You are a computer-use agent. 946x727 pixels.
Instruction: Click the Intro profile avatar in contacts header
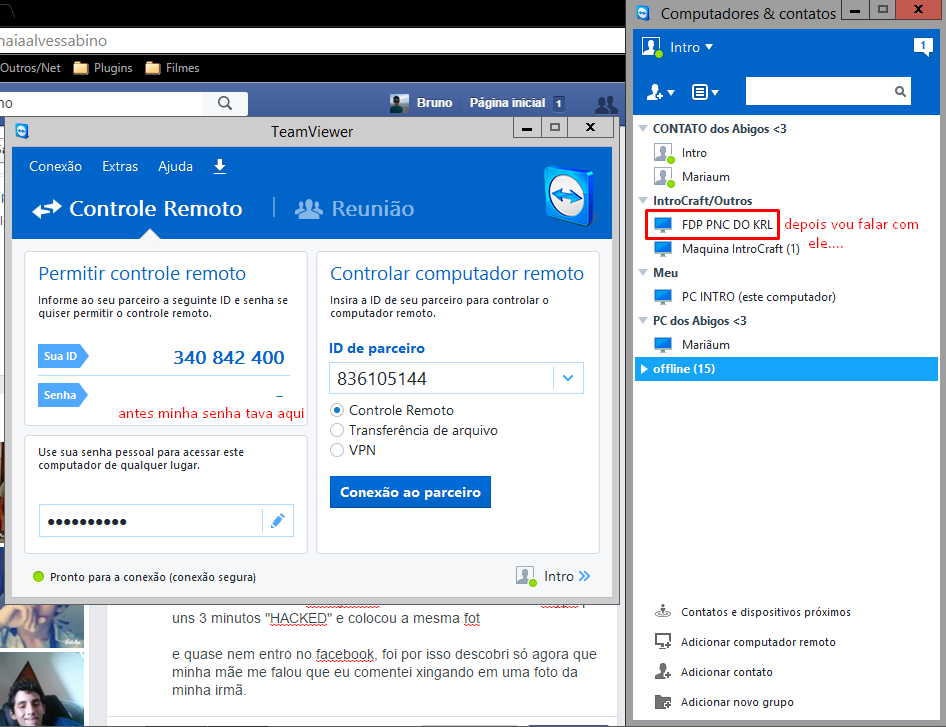[652, 47]
